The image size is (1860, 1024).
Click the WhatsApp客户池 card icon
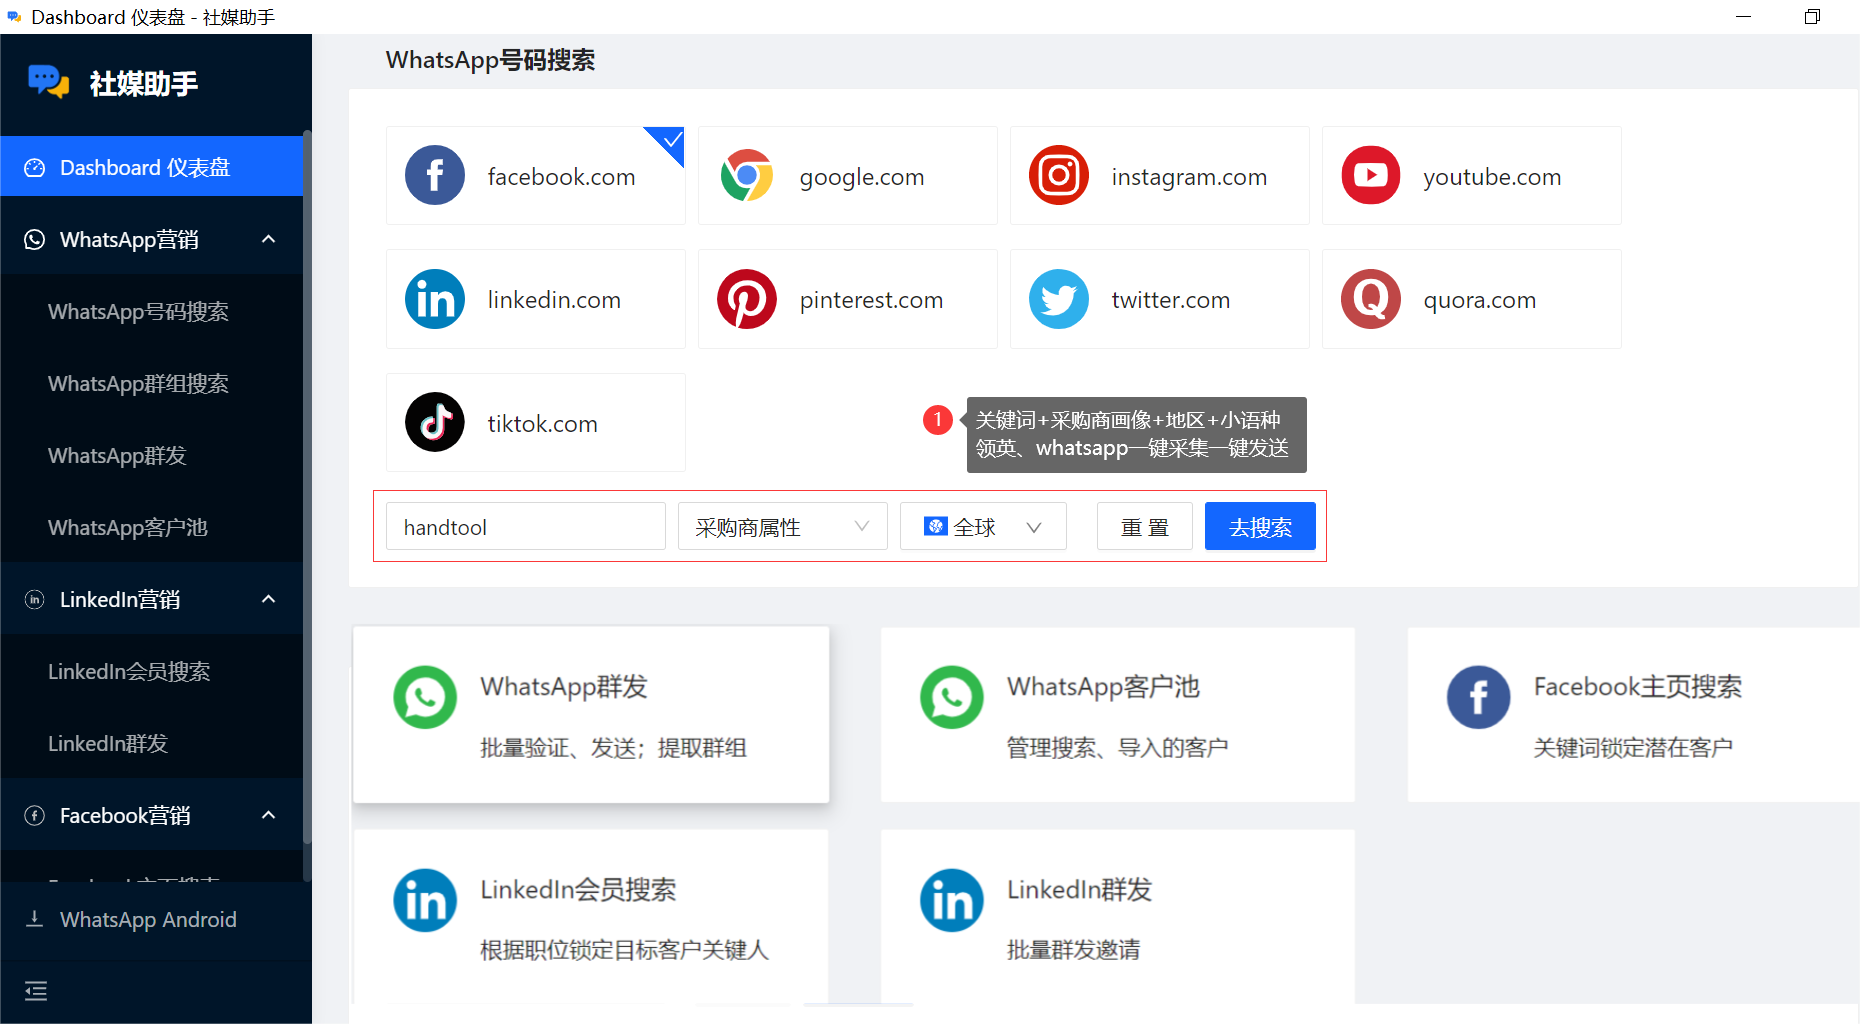[952, 697]
